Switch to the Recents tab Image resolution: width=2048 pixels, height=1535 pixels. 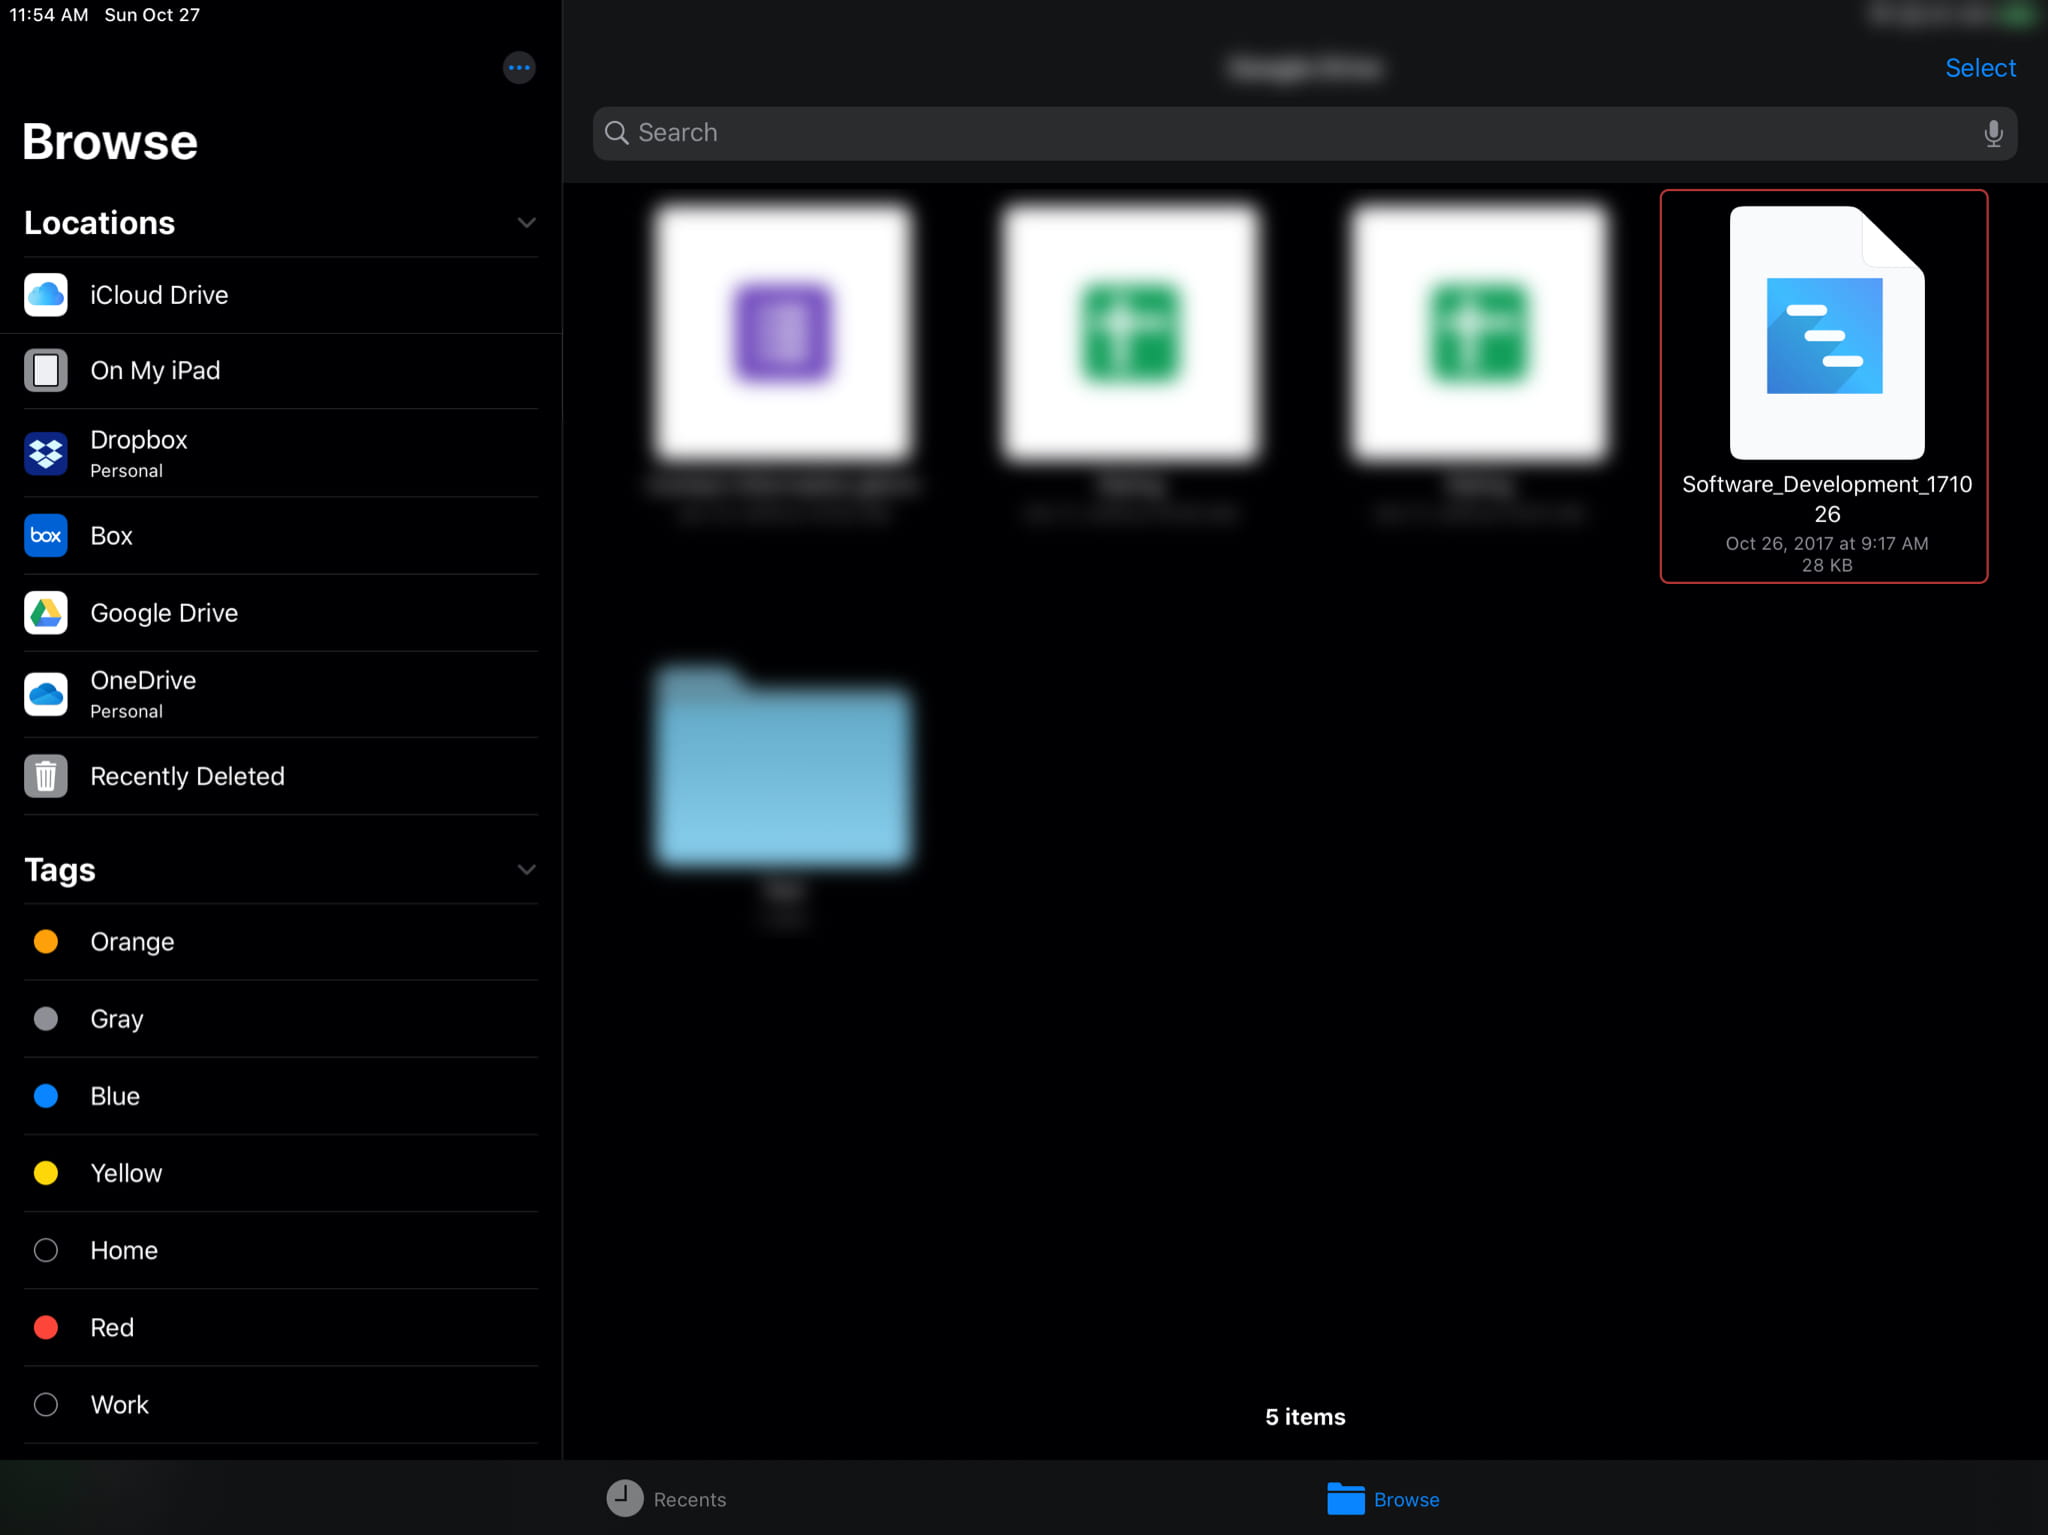tap(667, 1498)
